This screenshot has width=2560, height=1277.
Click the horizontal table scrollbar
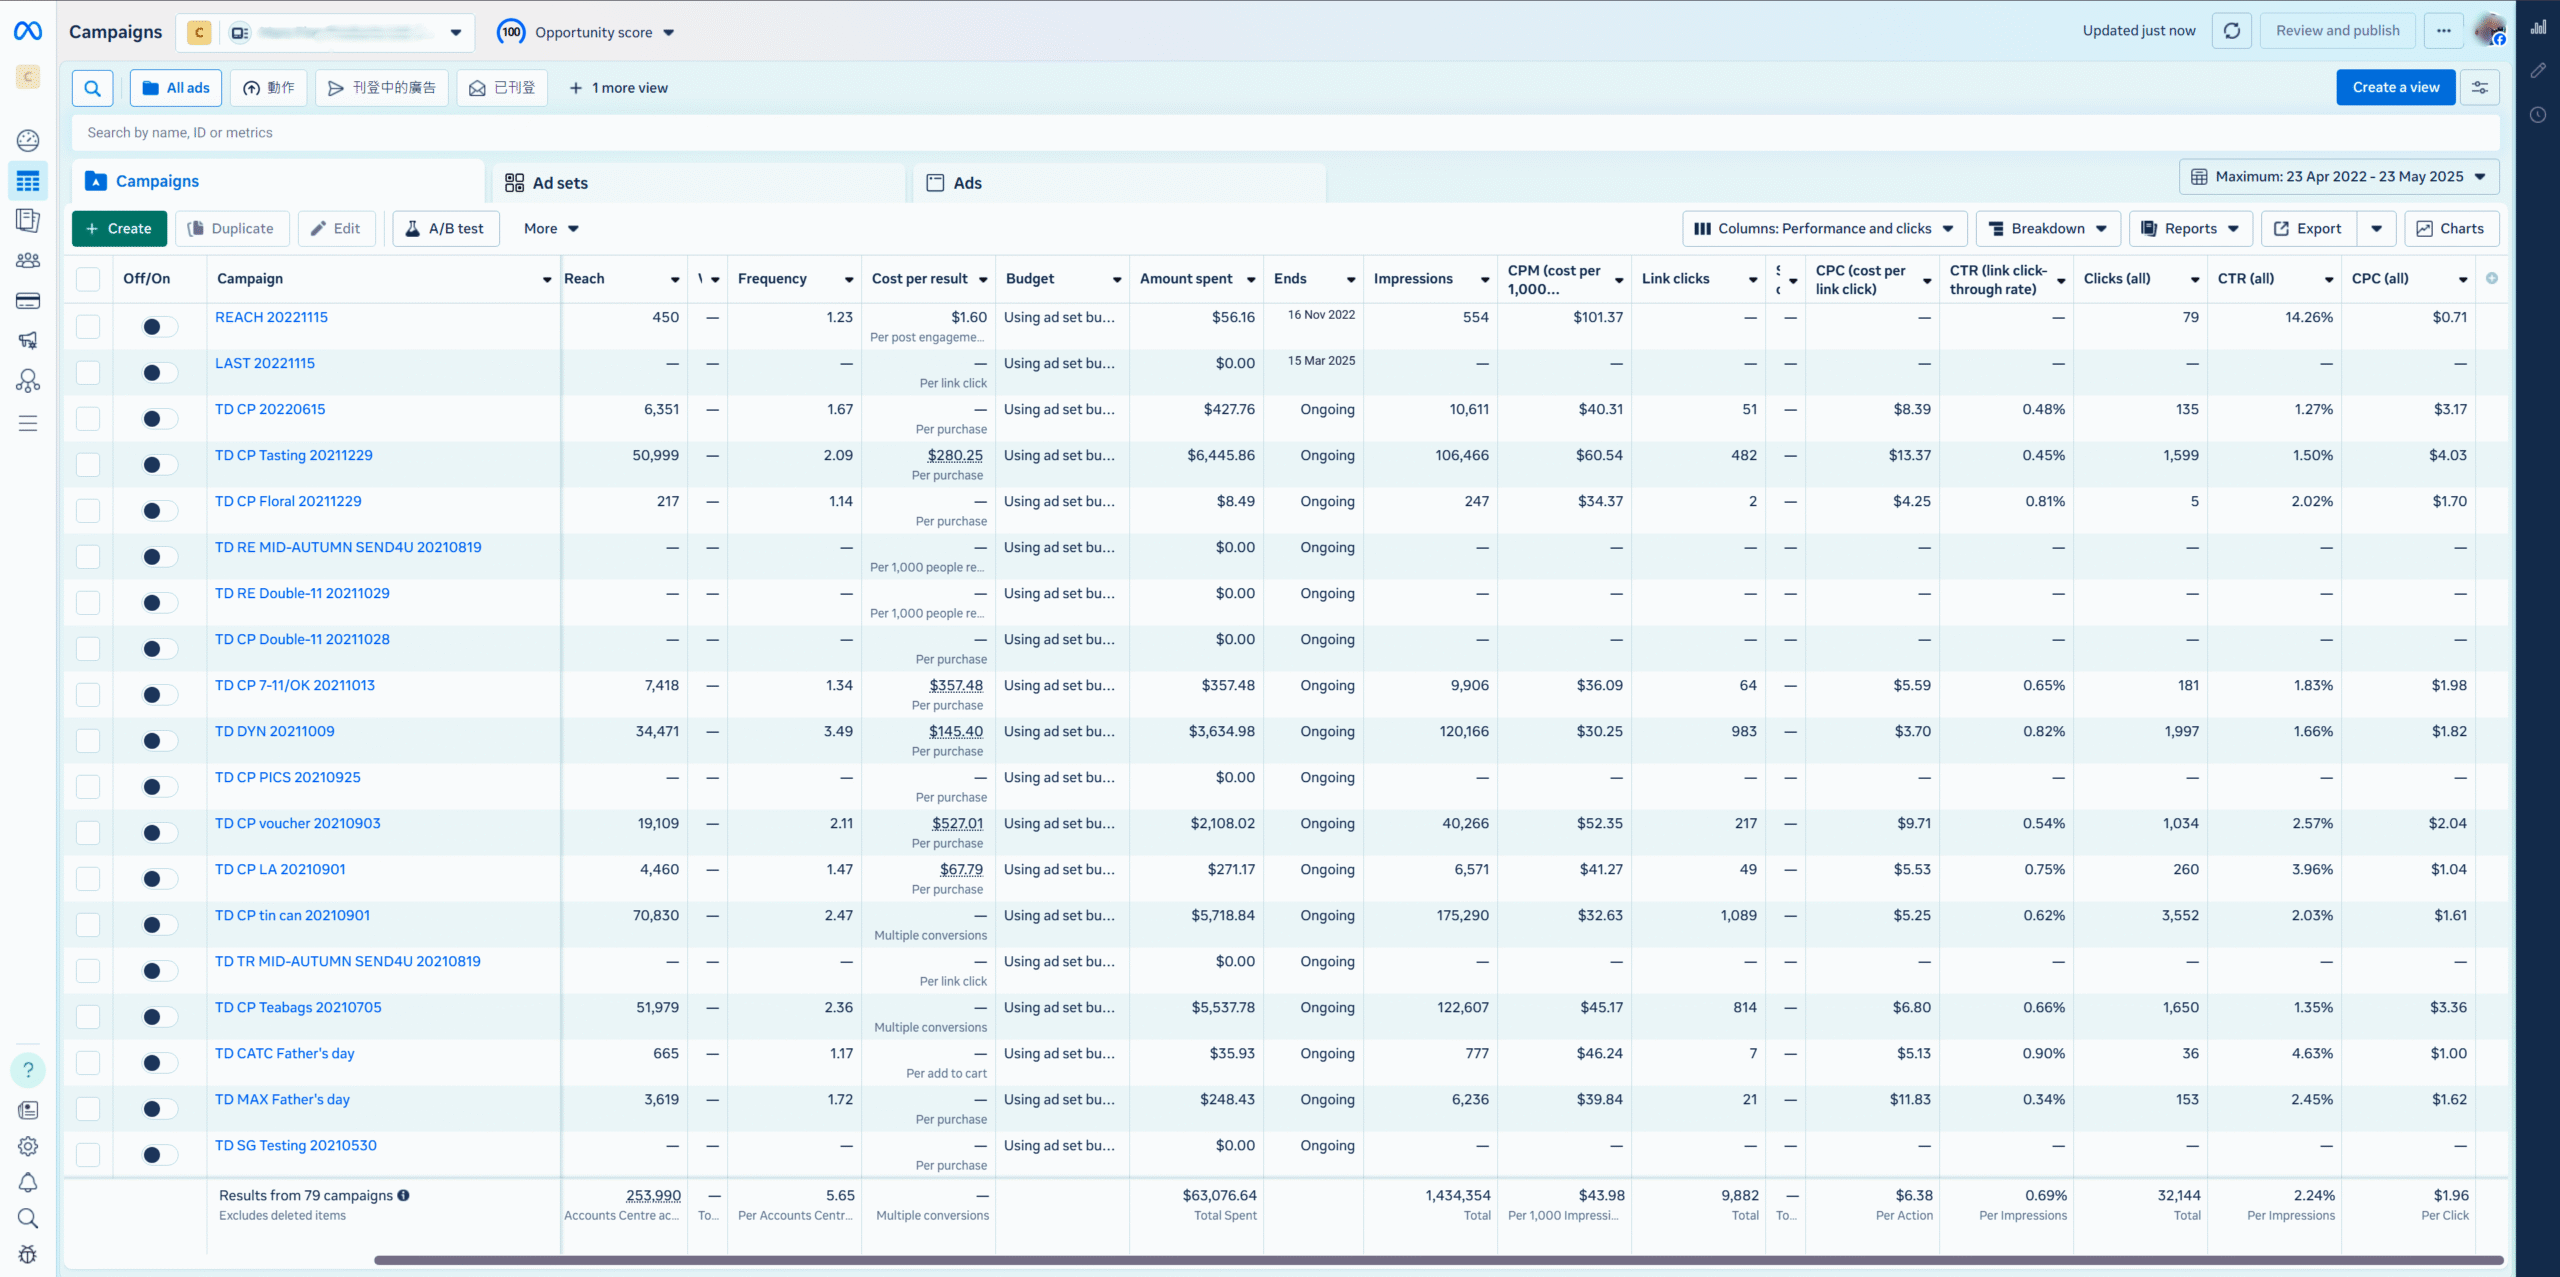point(1438,1260)
